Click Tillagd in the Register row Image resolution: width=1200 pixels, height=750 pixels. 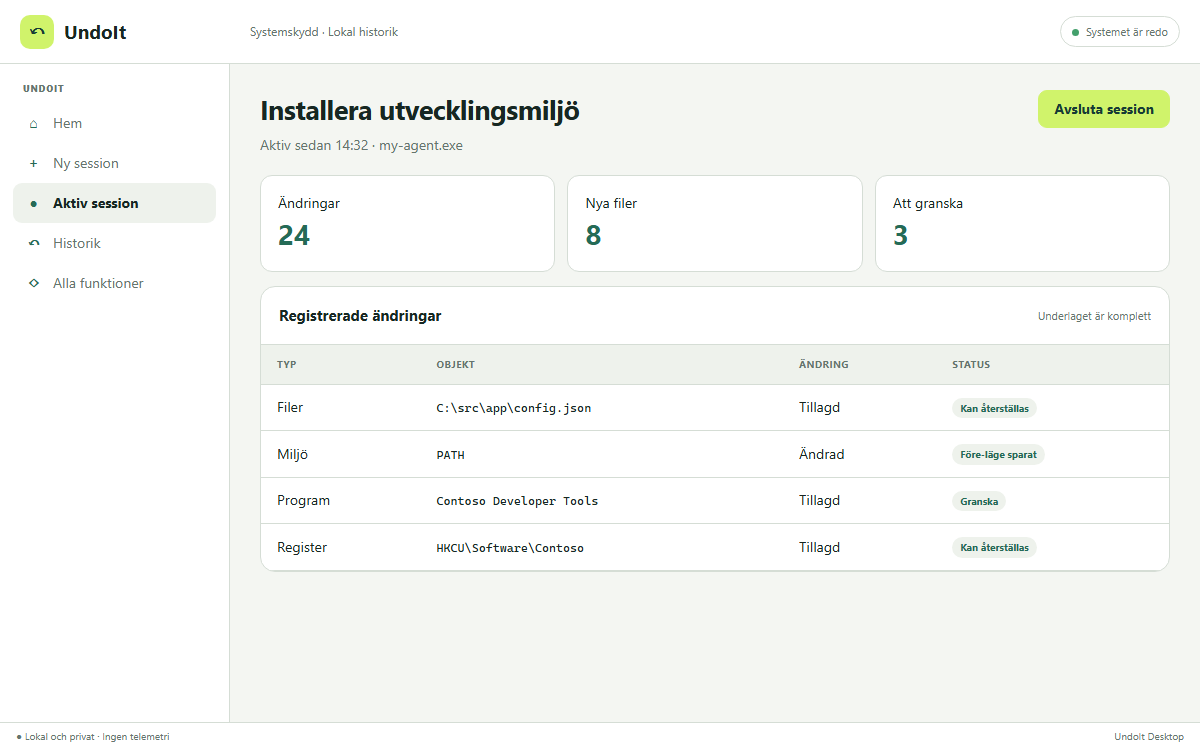coord(820,547)
